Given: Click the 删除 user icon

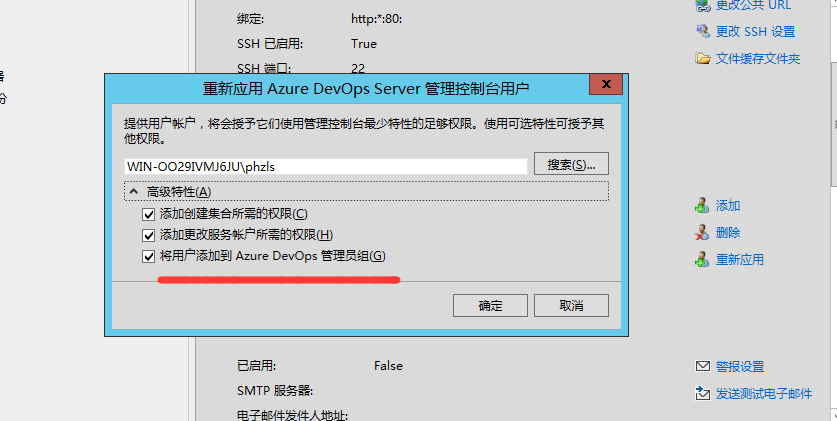Looking at the screenshot, I should click(702, 233).
